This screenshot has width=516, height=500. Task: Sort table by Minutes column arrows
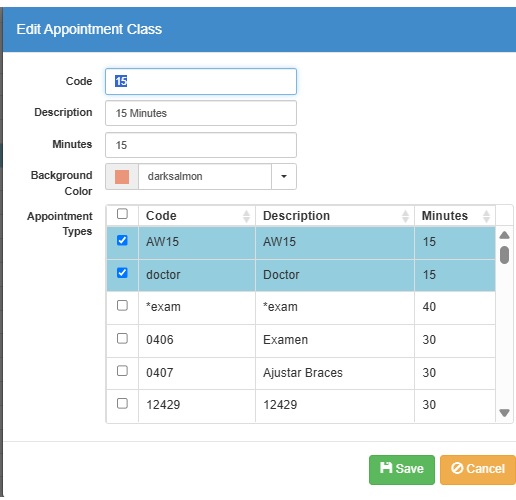point(486,216)
